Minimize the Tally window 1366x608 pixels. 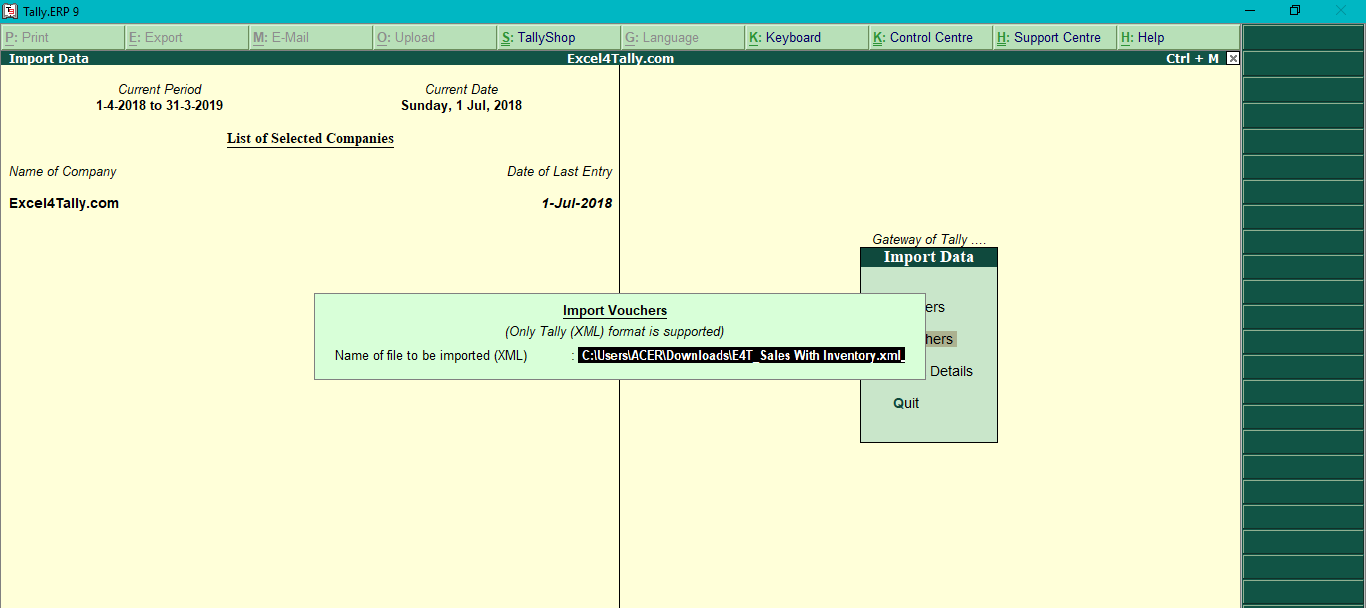[x=1250, y=11]
